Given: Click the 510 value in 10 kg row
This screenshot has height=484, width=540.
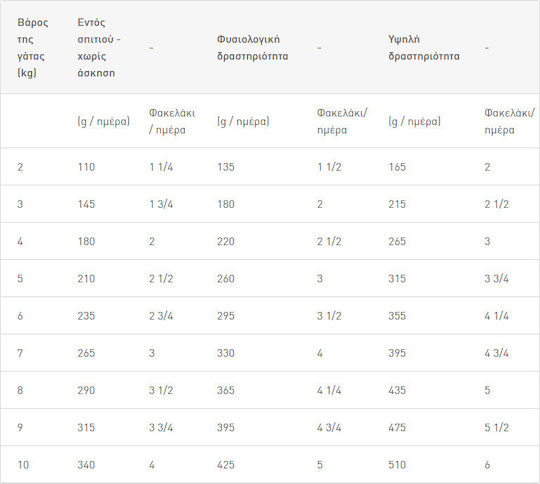Looking at the screenshot, I should [x=397, y=465].
